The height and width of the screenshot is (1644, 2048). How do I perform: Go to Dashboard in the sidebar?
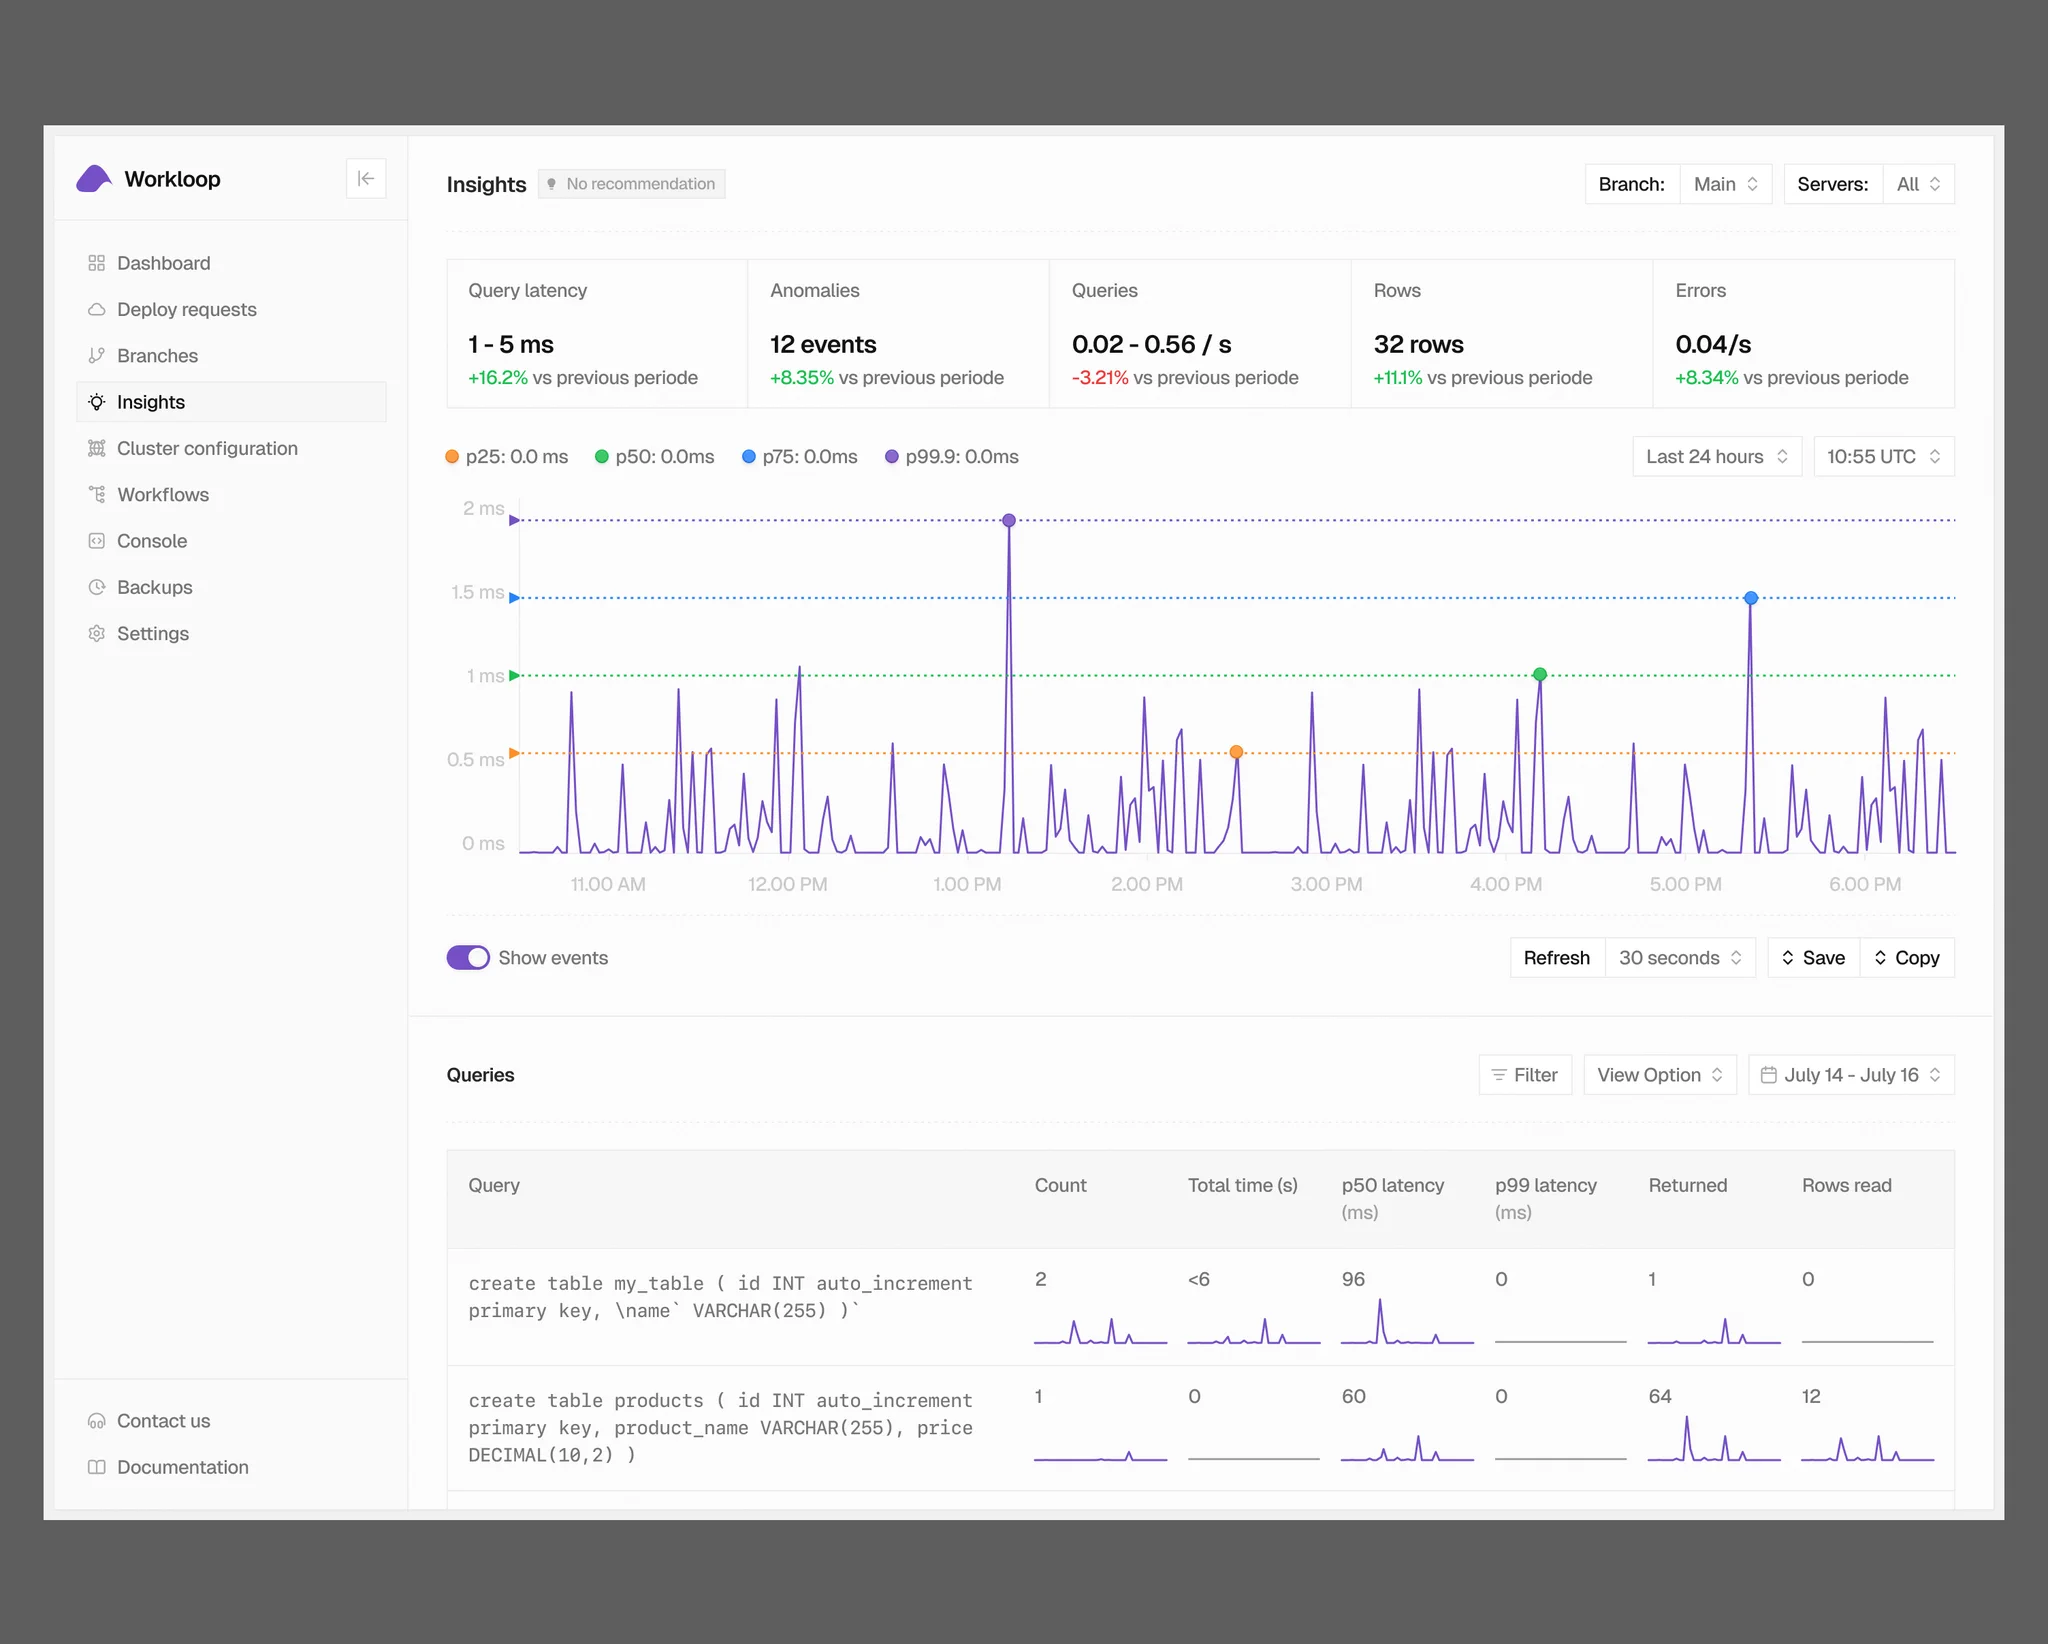coord(231,263)
